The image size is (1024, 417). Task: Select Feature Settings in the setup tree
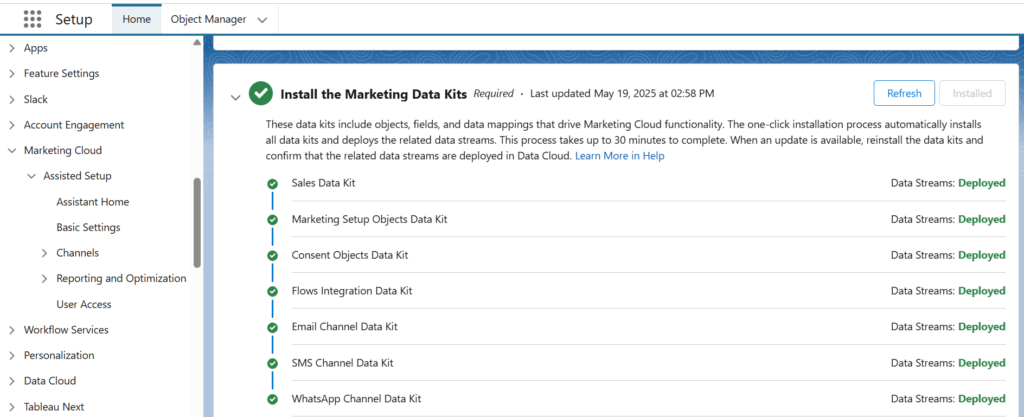coord(61,74)
